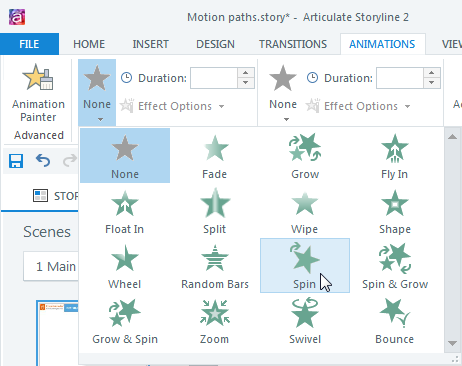Apply the Grow entrance animation
Screen dimensions: 462x366
(305, 155)
